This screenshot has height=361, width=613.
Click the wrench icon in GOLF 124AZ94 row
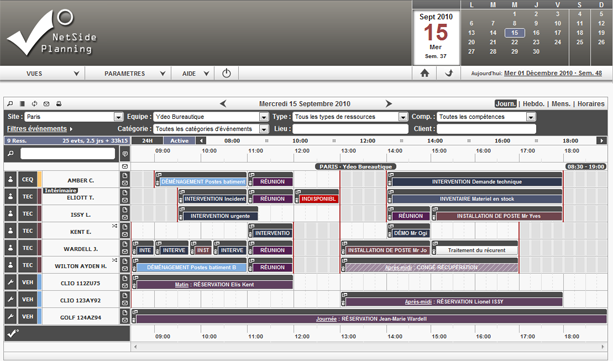tap(11, 316)
